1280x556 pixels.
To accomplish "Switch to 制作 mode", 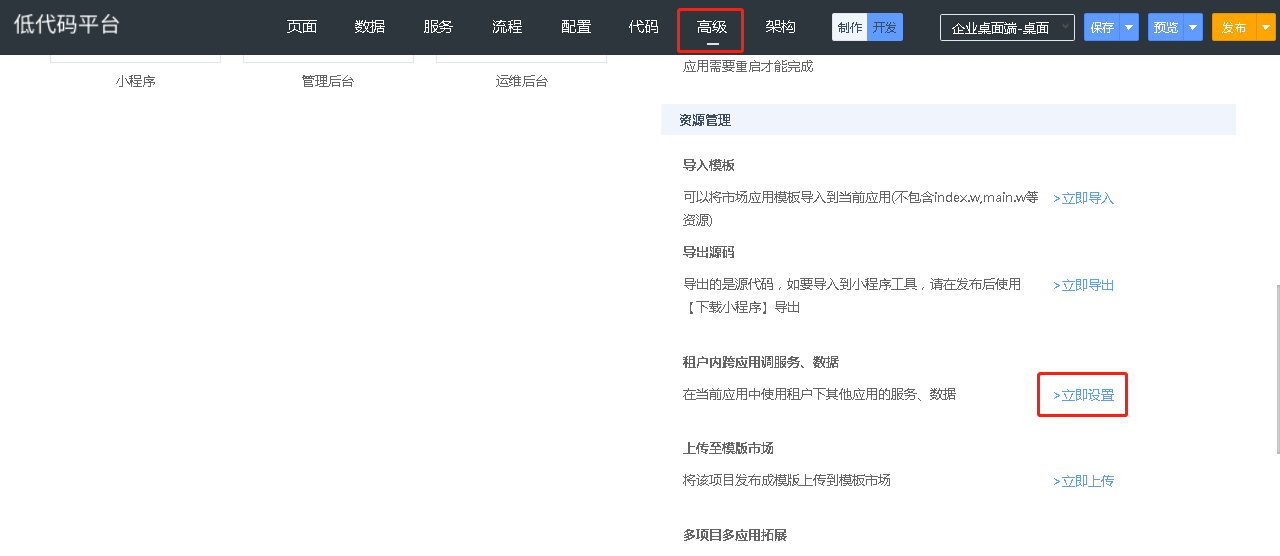I will 849,27.
